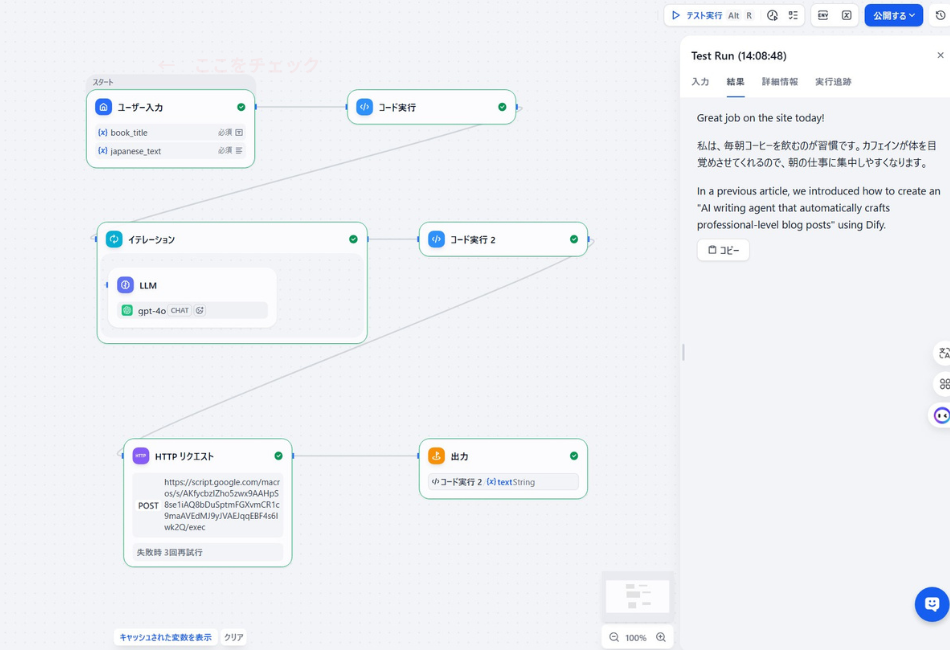Open the 実行追跡 tracing tab
Image resolution: width=950 pixels, height=650 pixels.
click(833, 82)
